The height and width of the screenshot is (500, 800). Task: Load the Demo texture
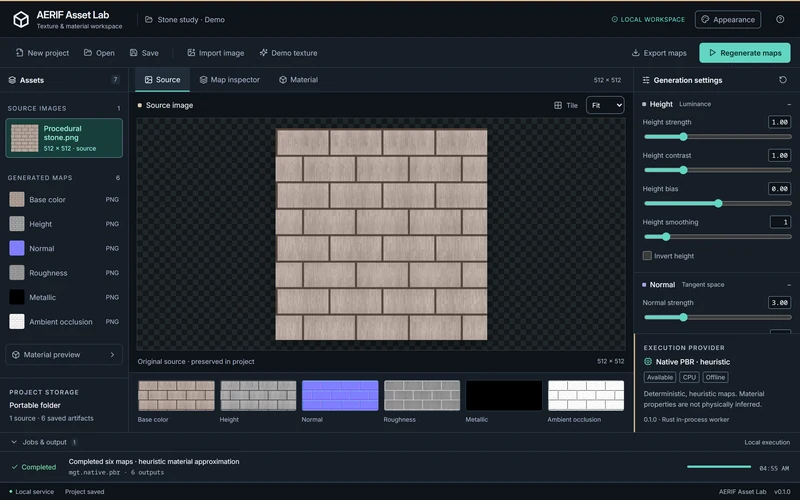point(288,53)
